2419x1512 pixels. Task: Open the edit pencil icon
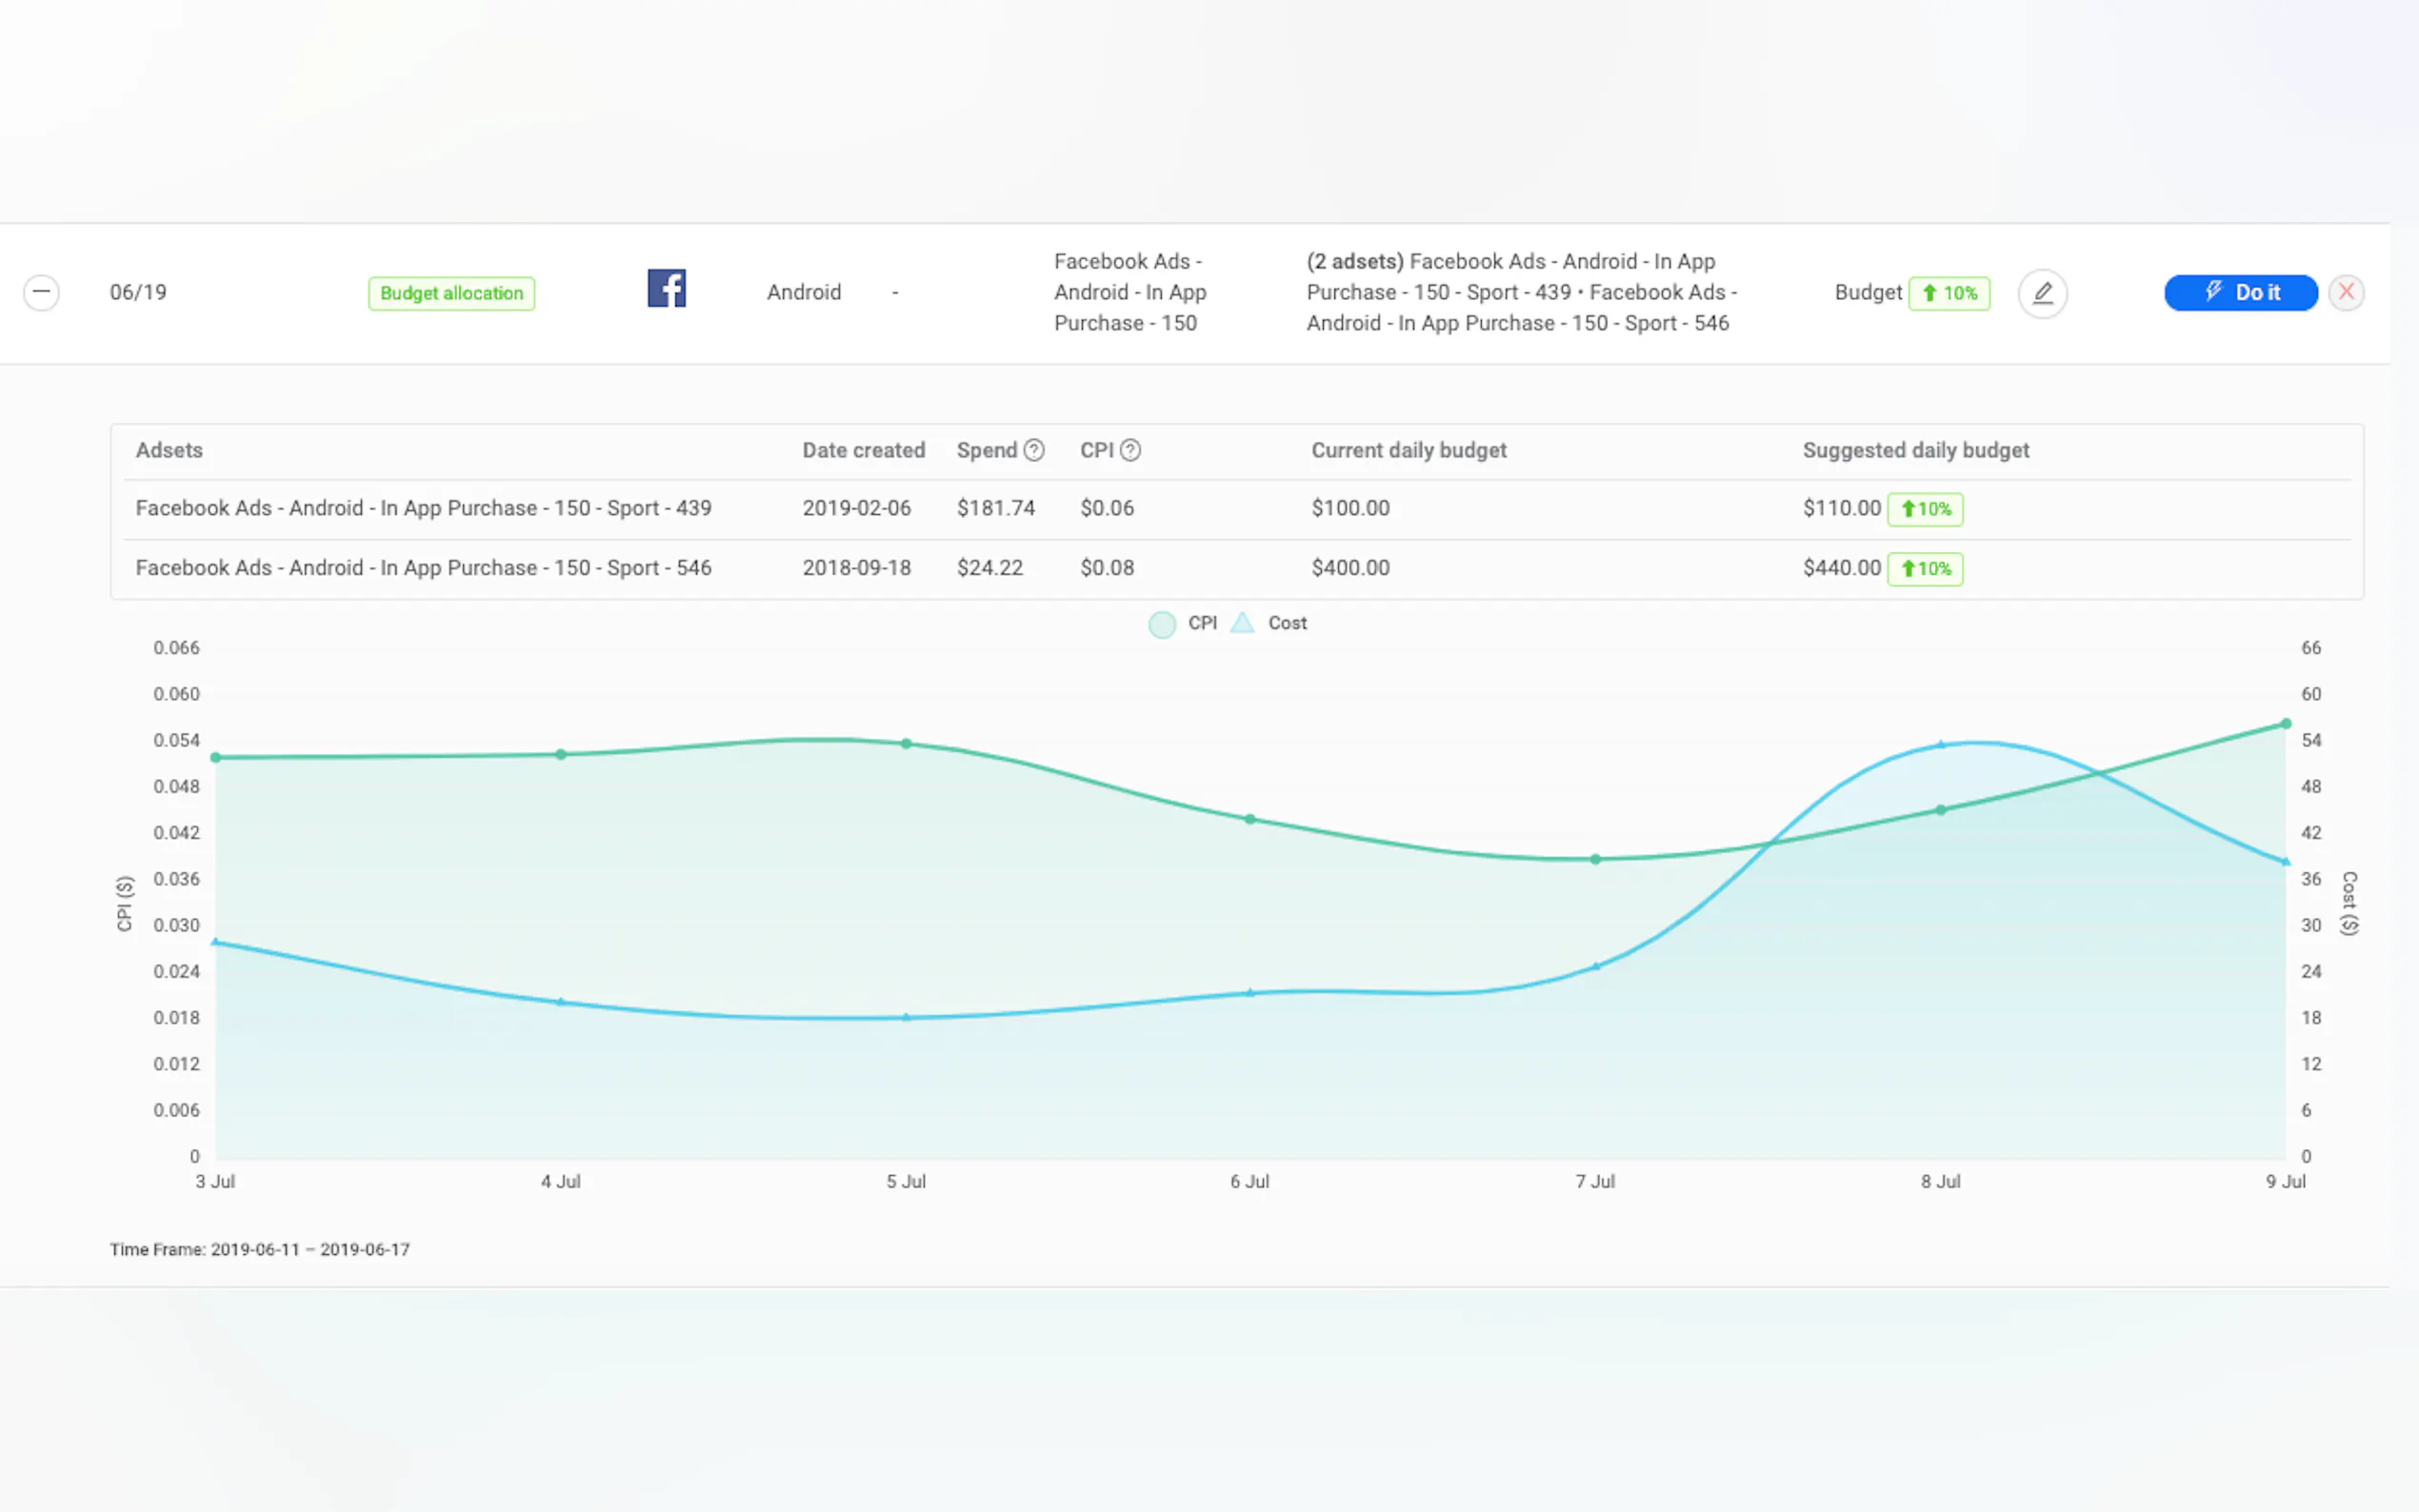pos(2042,293)
